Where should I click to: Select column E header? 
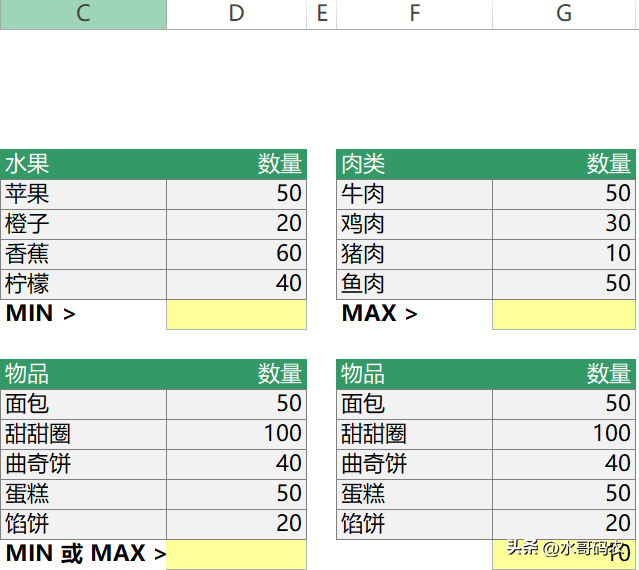[x=322, y=14]
